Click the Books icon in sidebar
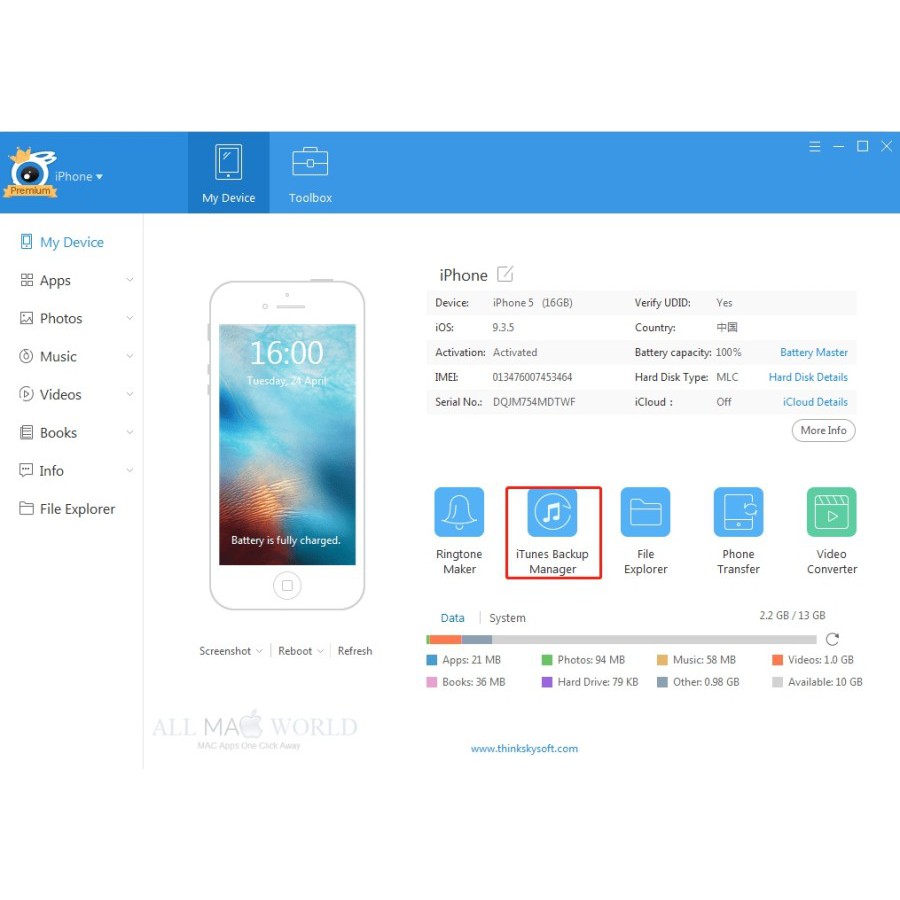 click(26, 432)
